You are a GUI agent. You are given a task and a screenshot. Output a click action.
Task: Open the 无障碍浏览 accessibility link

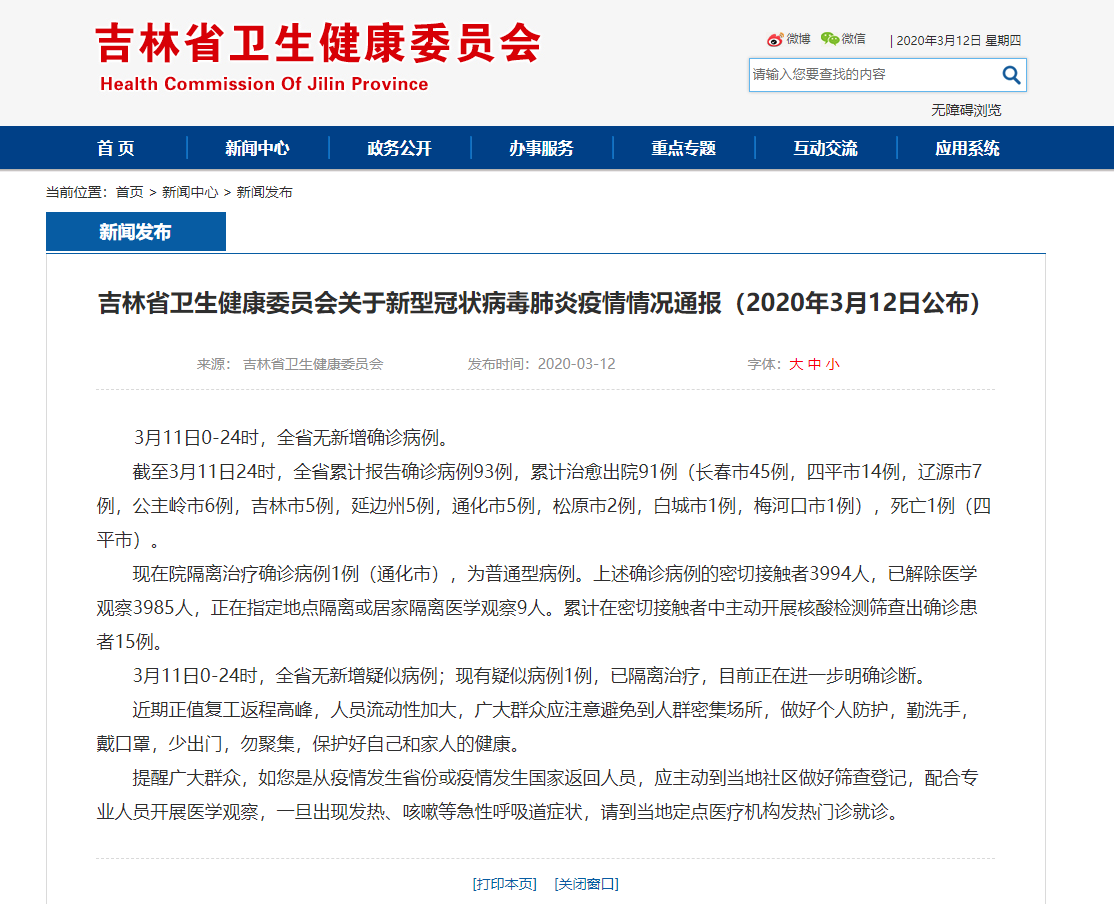(965, 110)
